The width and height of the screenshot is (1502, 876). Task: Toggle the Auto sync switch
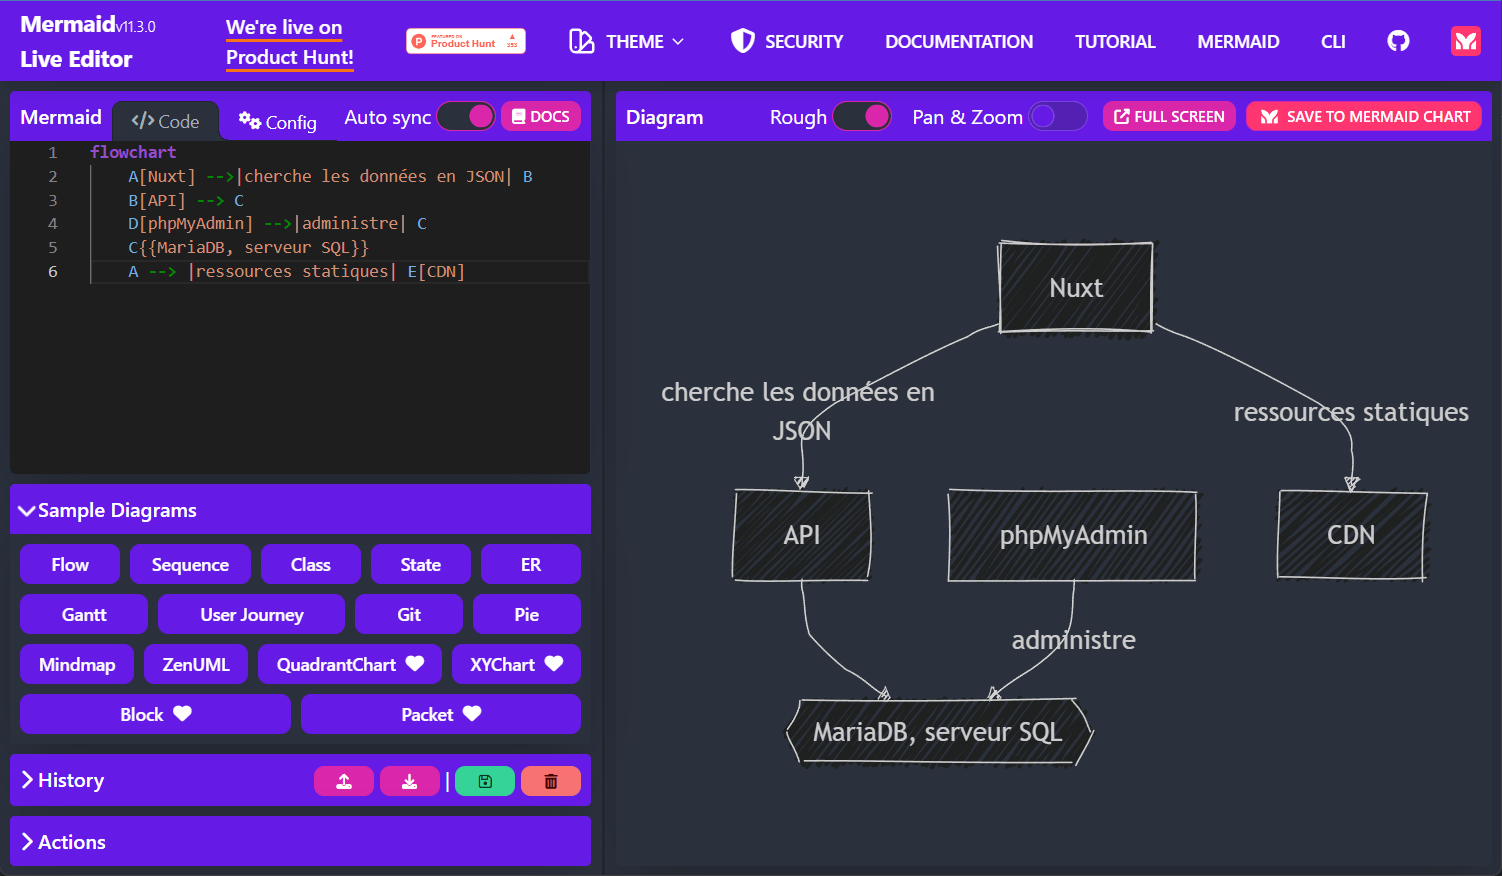click(x=466, y=117)
